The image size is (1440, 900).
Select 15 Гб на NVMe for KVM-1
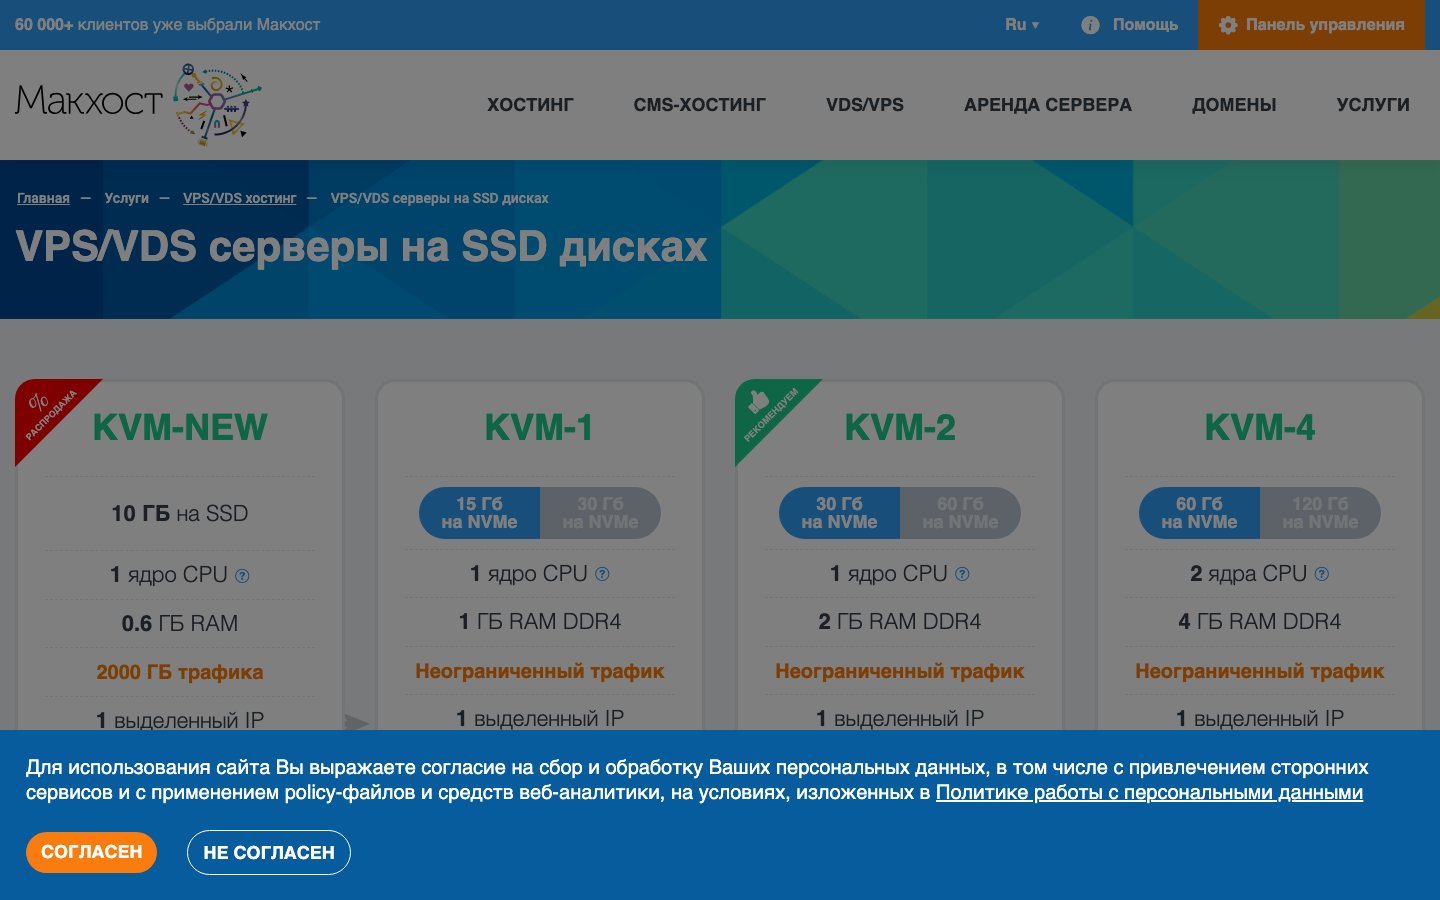pyautogui.click(x=480, y=513)
